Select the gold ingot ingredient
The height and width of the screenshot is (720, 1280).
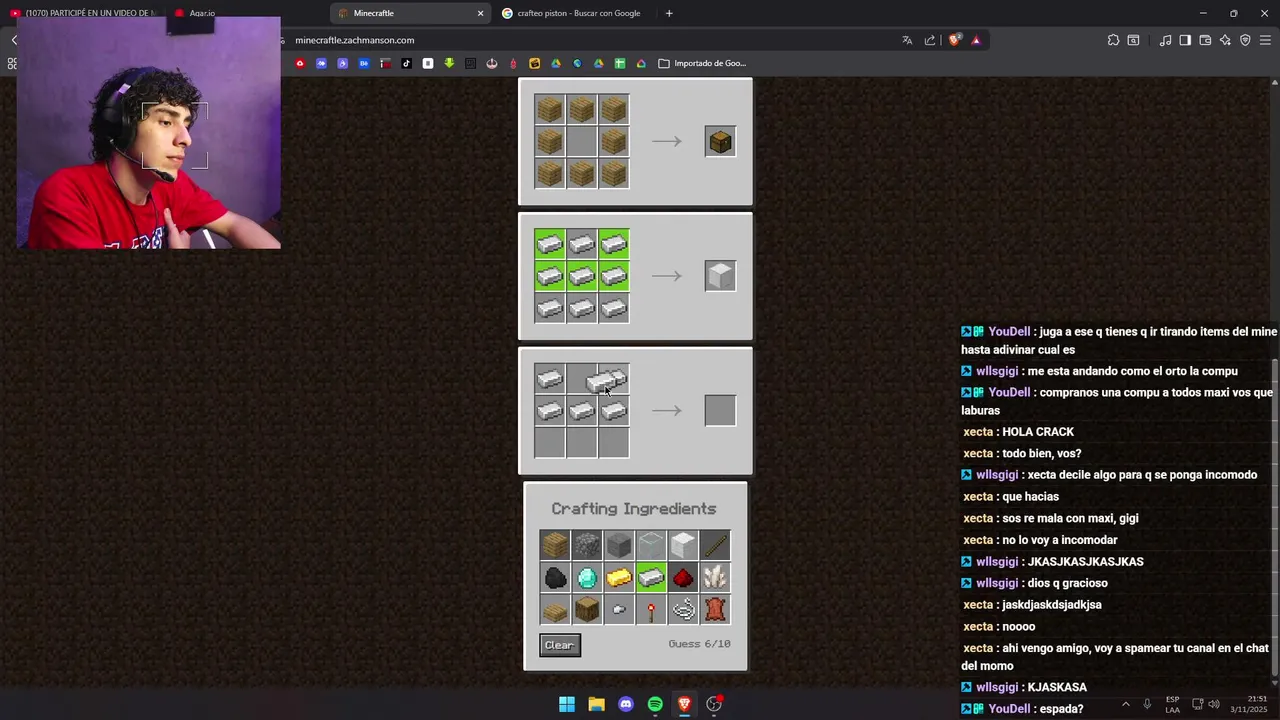619,577
